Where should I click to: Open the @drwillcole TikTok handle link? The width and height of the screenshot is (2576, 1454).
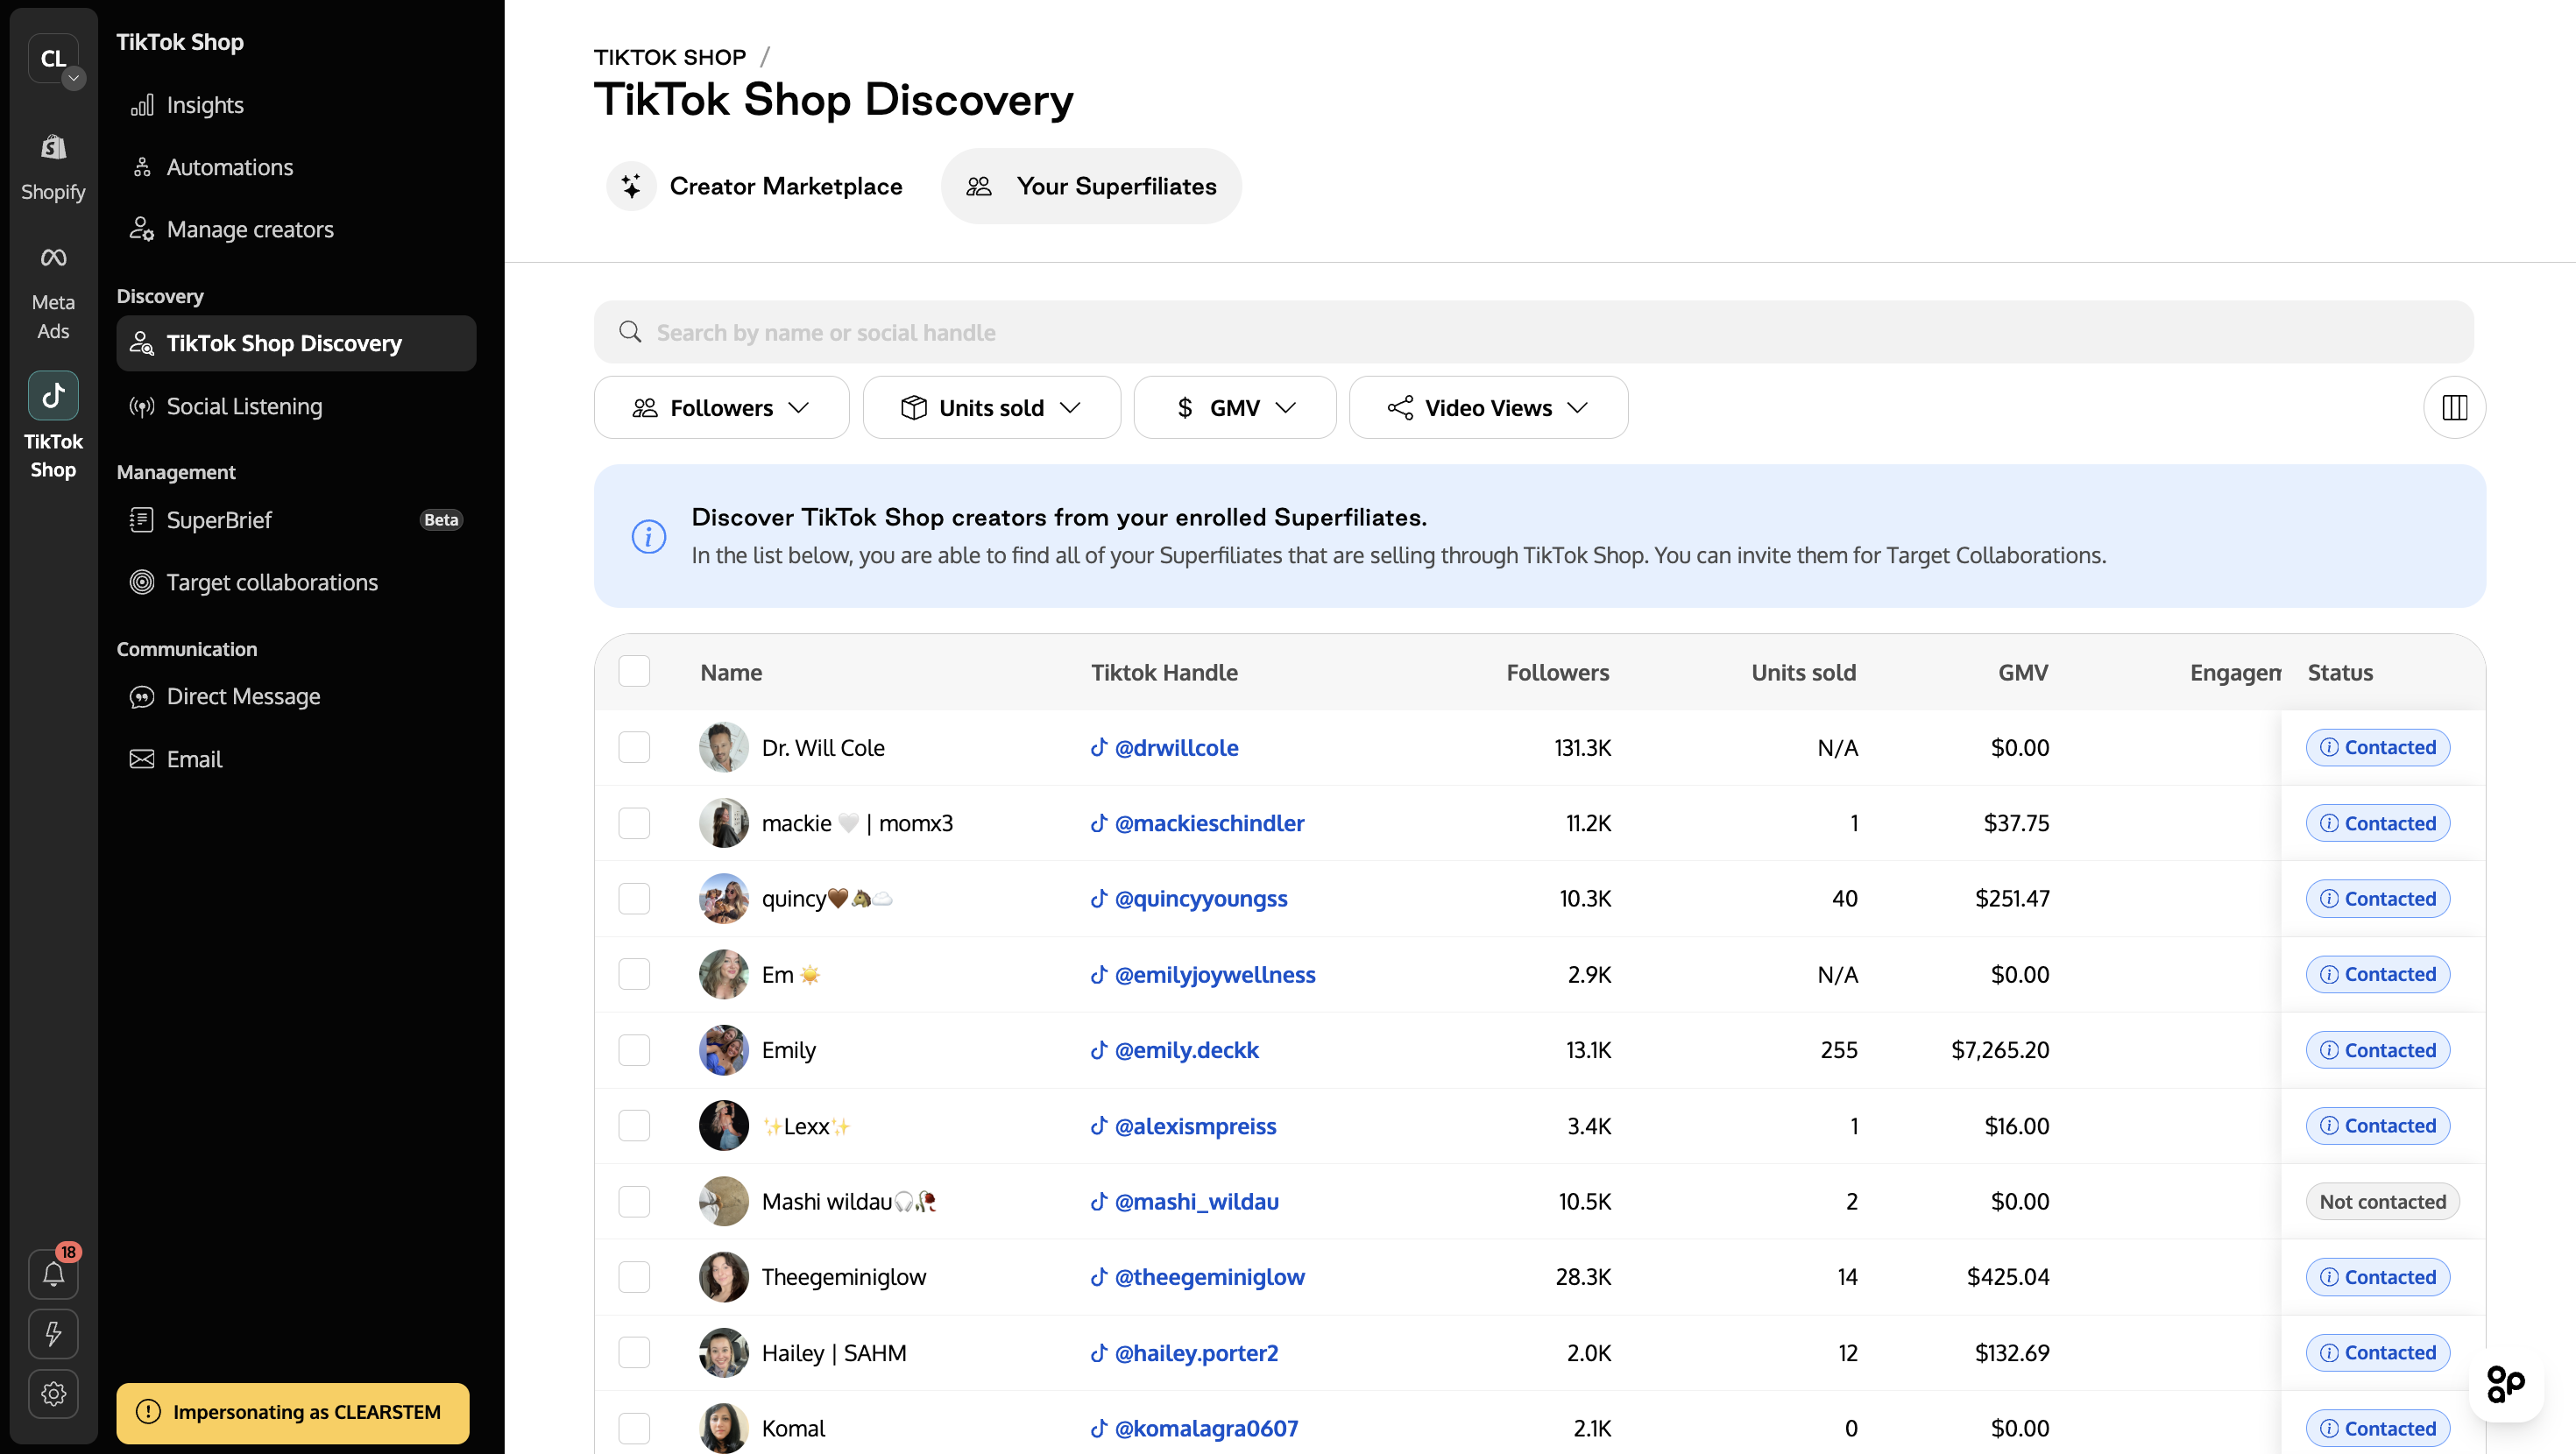[1176, 747]
